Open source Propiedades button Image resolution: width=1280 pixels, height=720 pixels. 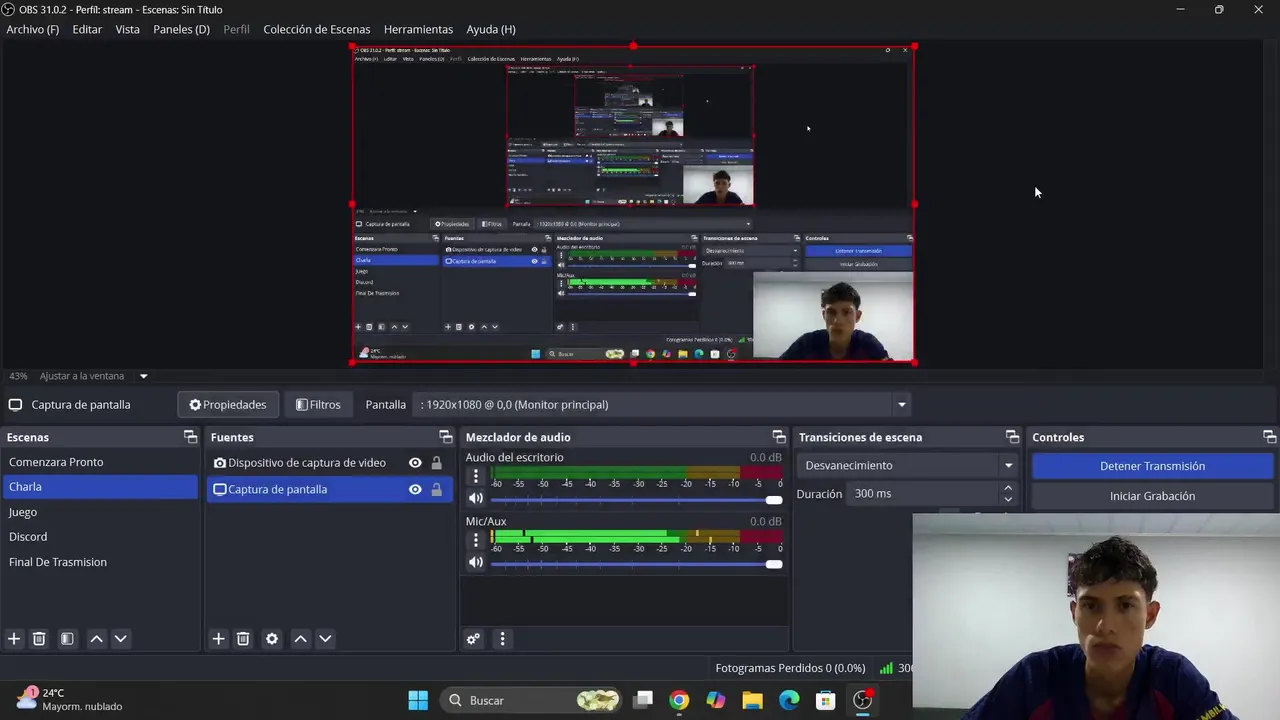point(228,405)
